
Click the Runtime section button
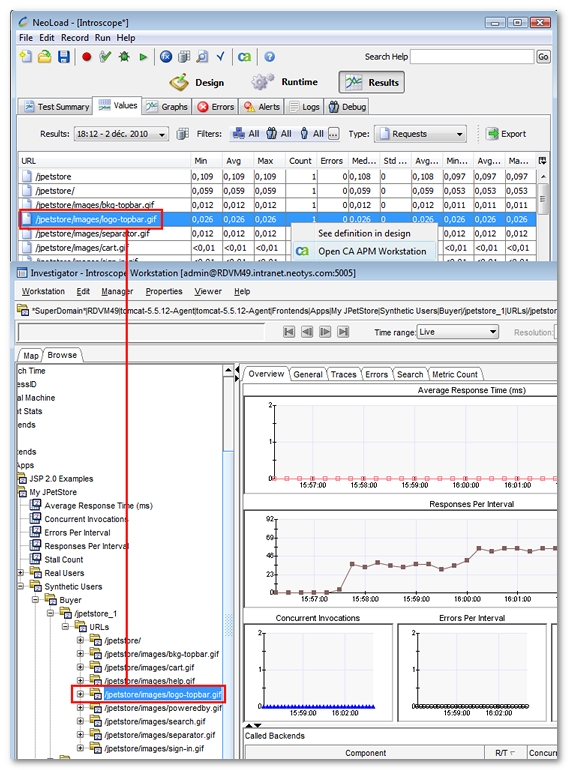pos(284,82)
